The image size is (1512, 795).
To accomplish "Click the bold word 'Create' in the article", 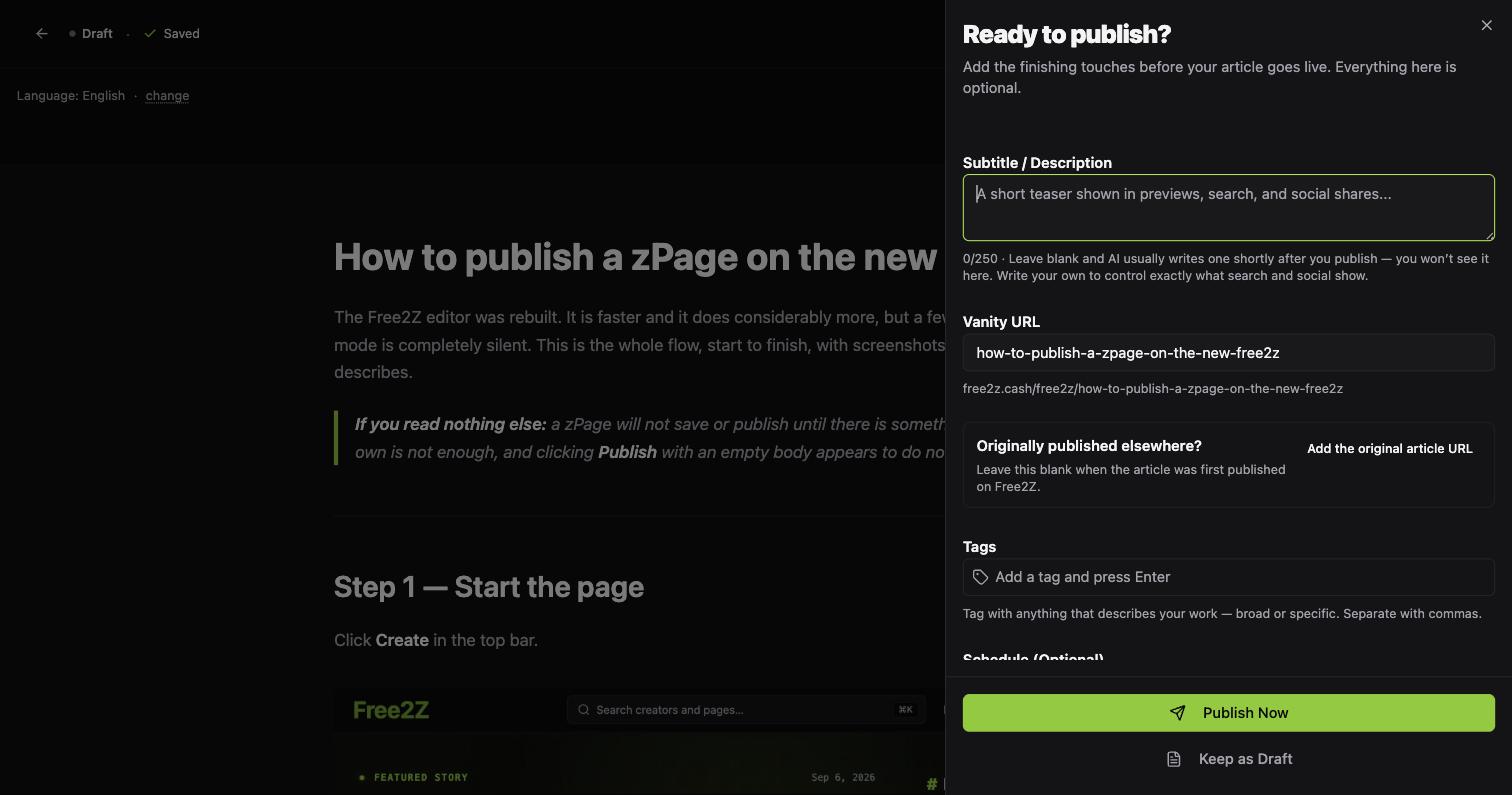I will (x=402, y=640).
